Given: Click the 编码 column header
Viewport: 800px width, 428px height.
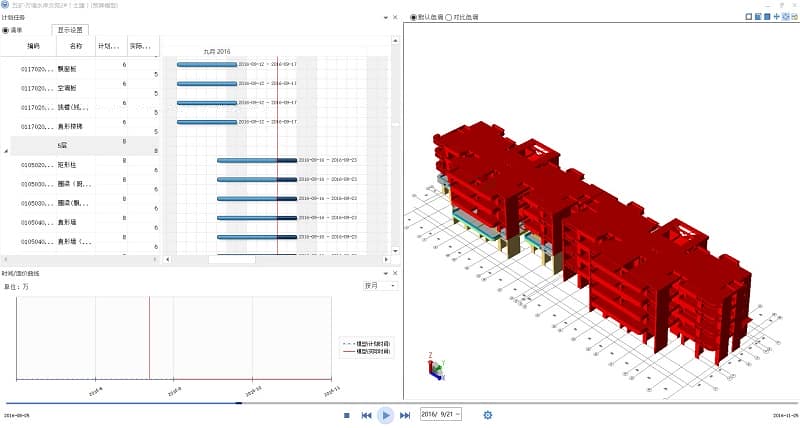Looking at the screenshot, I should [34, 46].
